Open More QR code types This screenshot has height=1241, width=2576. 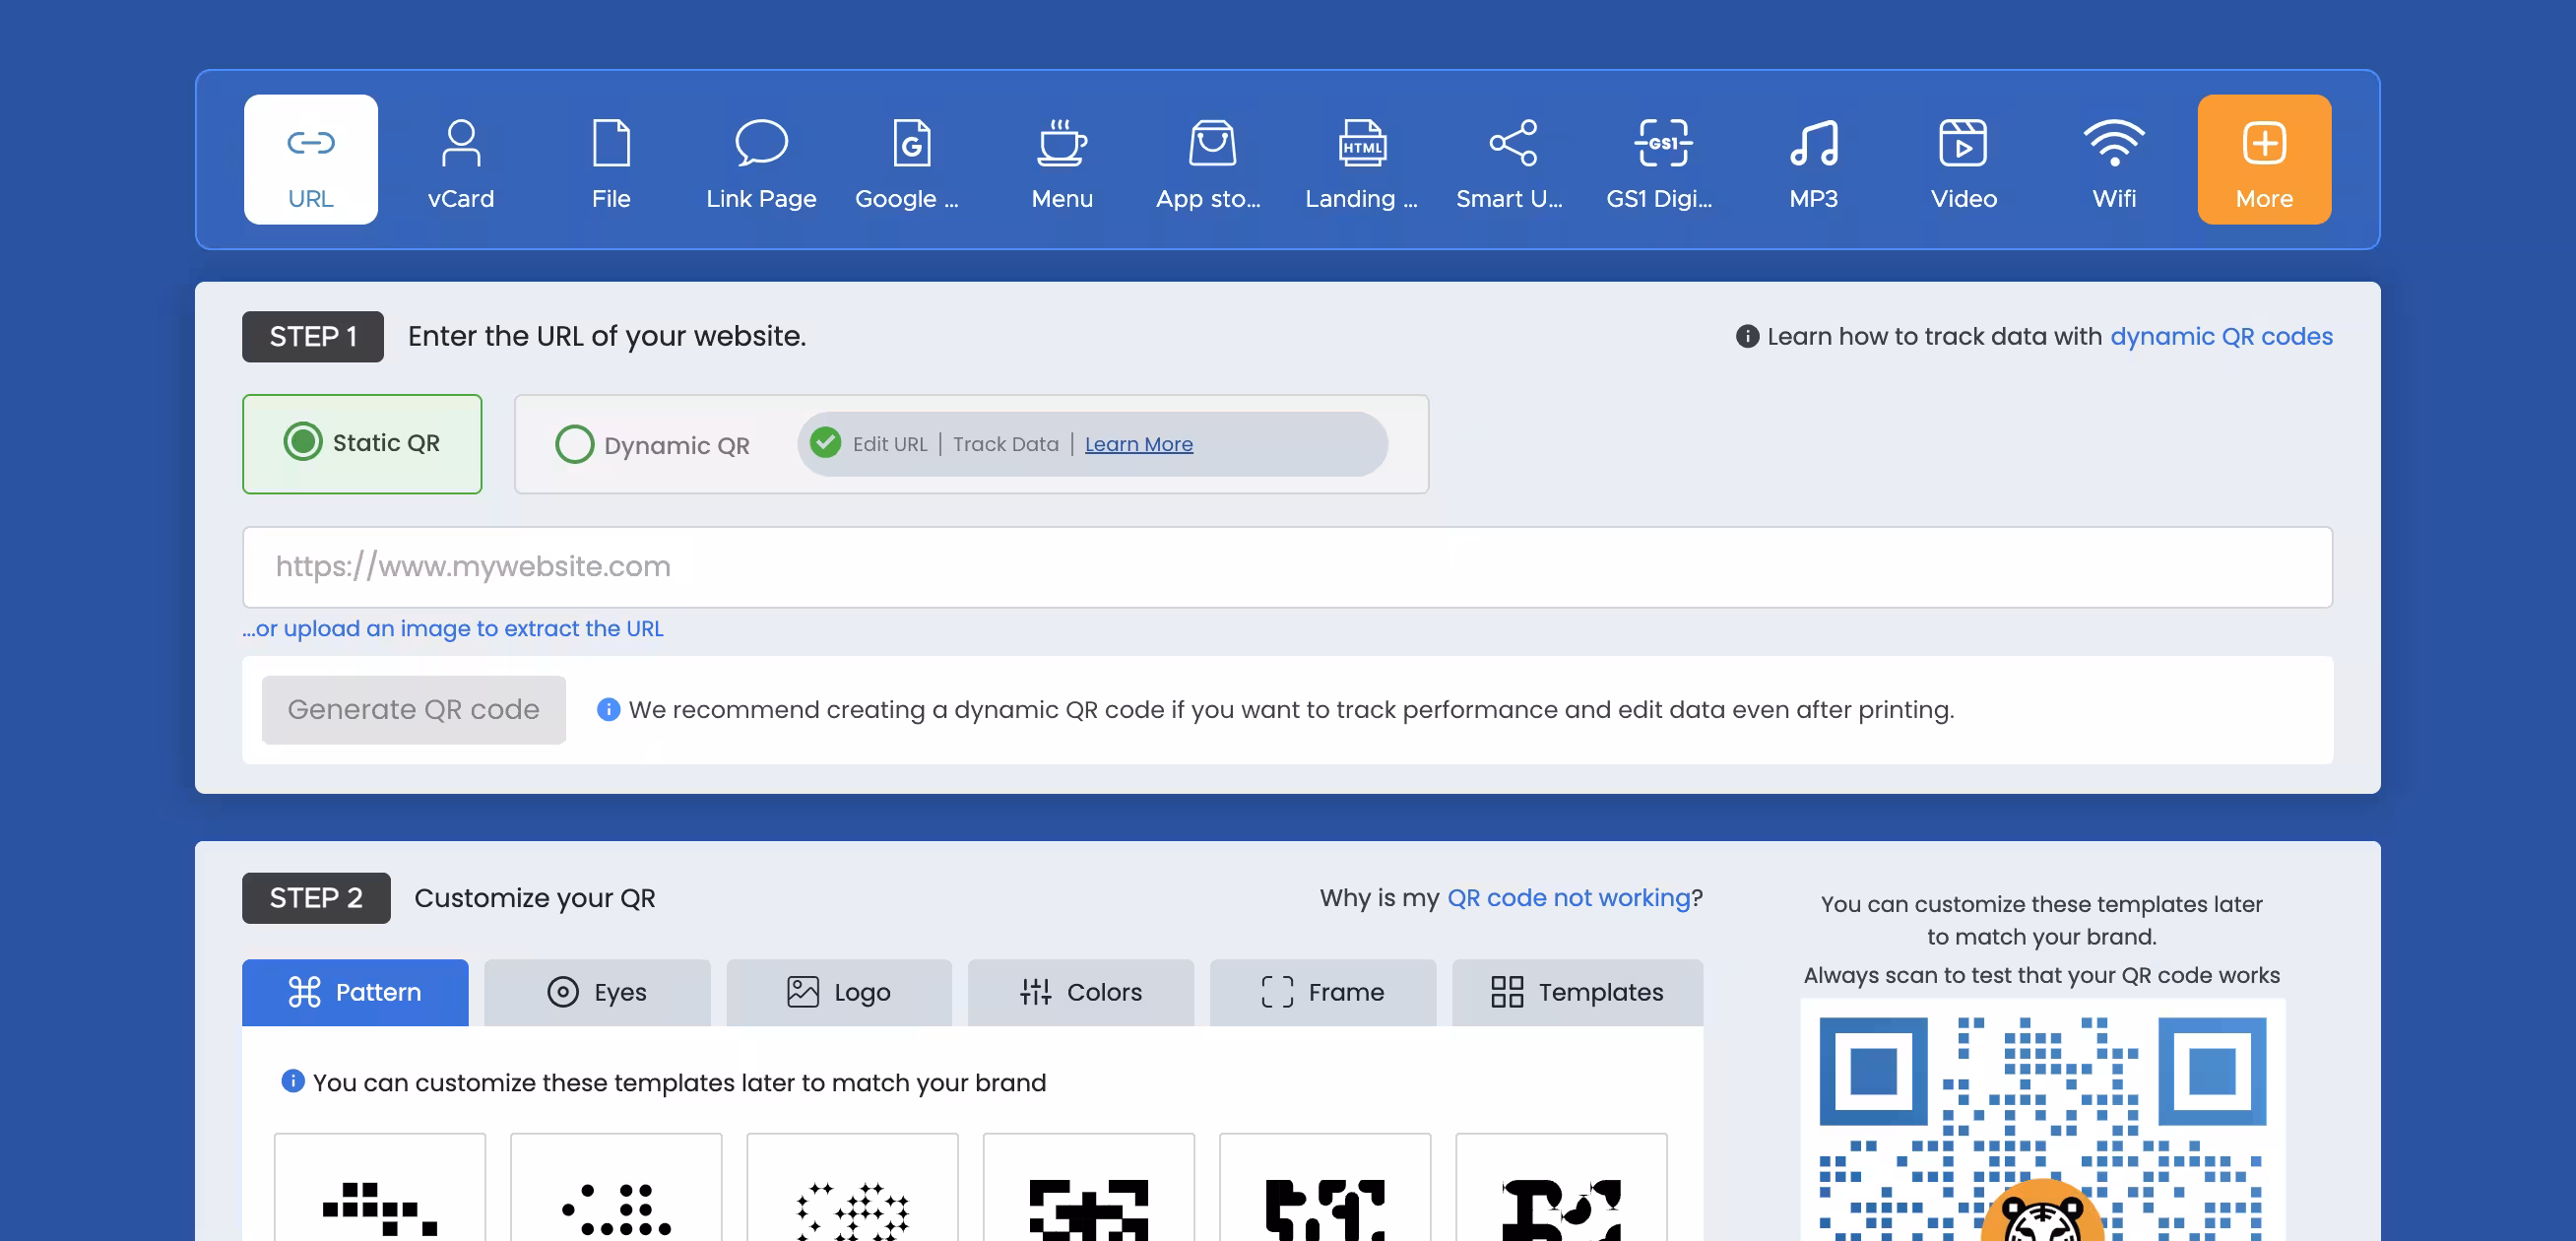pos(2264,159)
